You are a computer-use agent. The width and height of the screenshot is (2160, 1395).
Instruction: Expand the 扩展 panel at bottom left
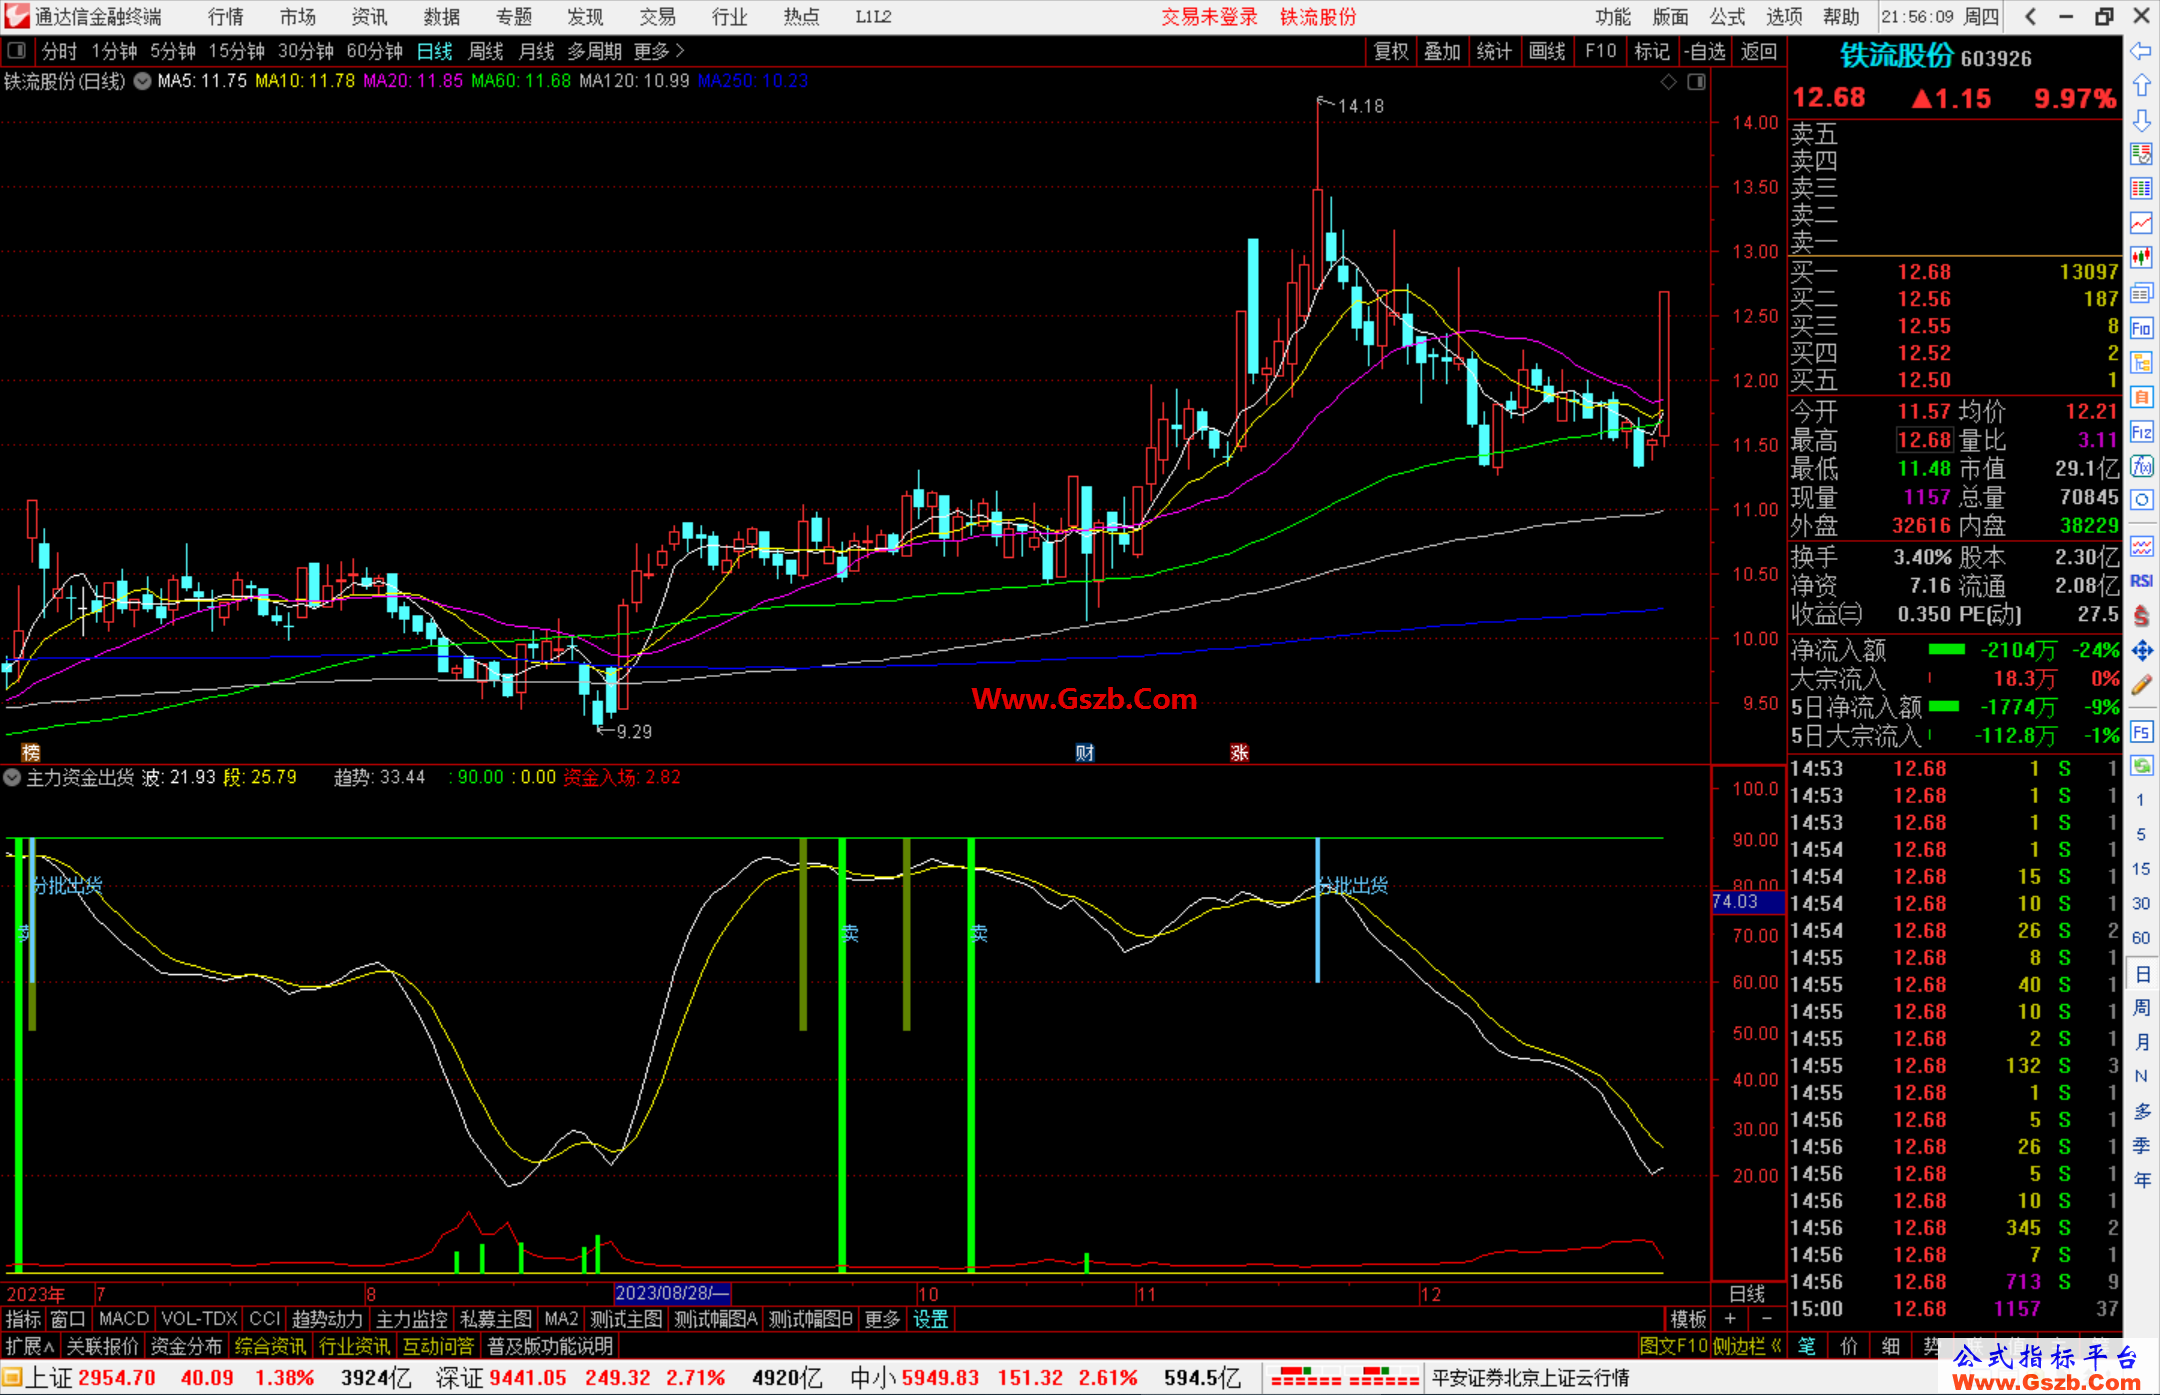(x=30, y=1346)
